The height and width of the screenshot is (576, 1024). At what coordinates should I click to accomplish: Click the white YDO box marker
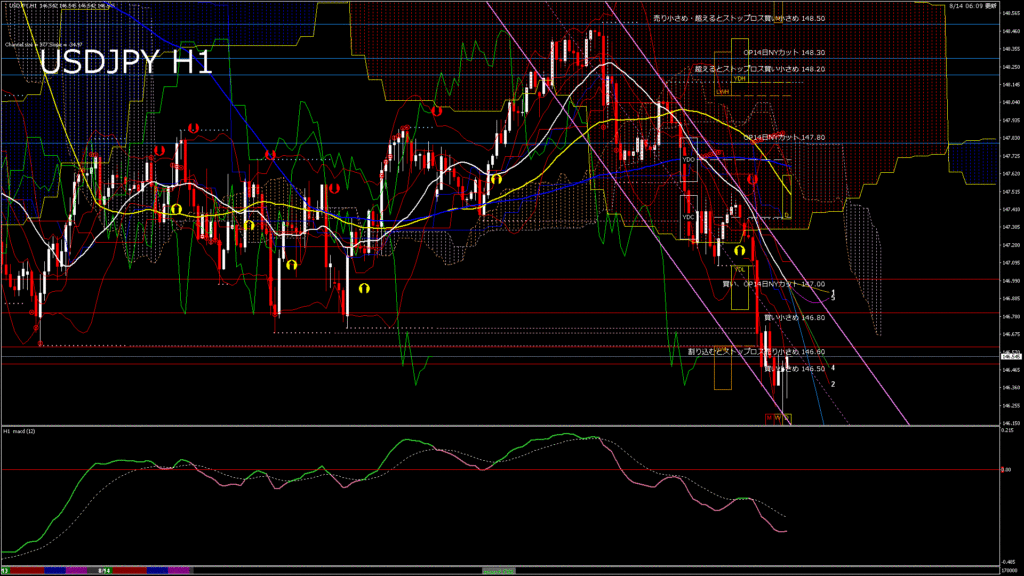coord(688,159)
